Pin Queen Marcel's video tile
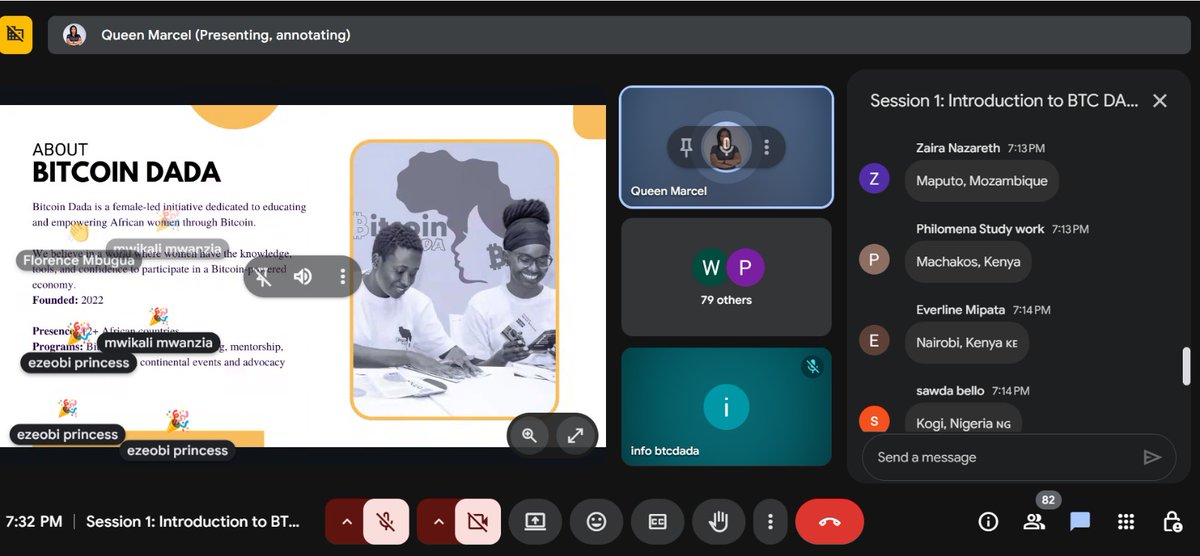 [x=686, y=148]
